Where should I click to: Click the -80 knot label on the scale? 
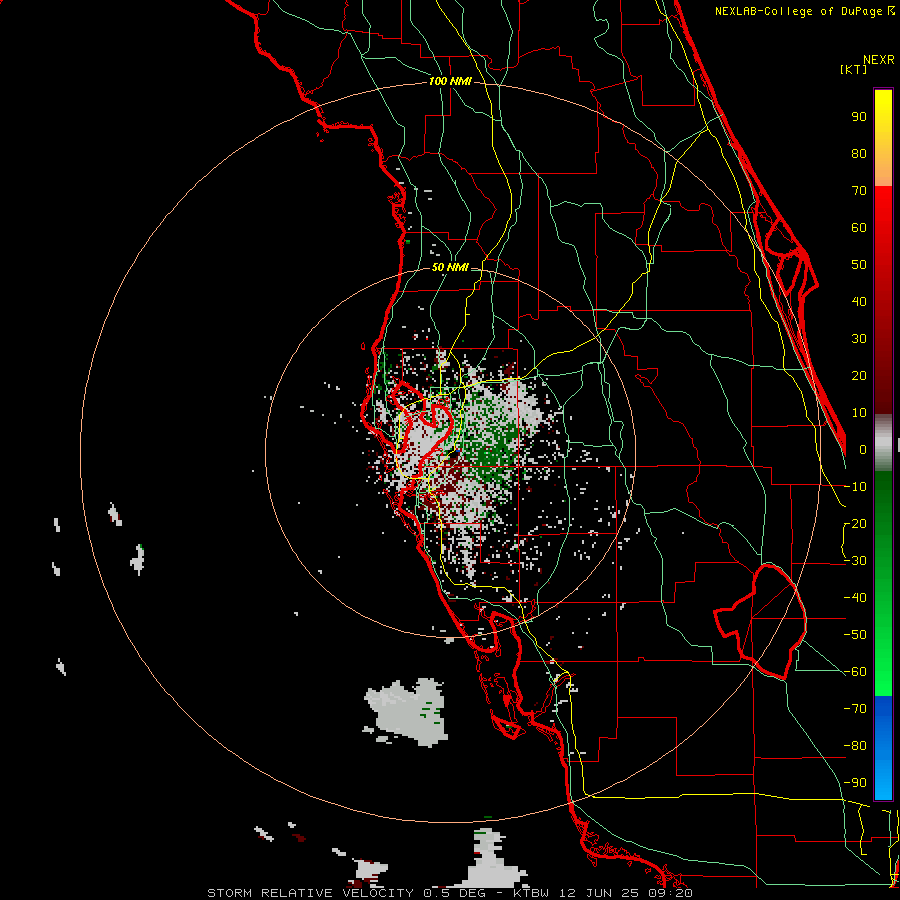(x=855, y=746)
